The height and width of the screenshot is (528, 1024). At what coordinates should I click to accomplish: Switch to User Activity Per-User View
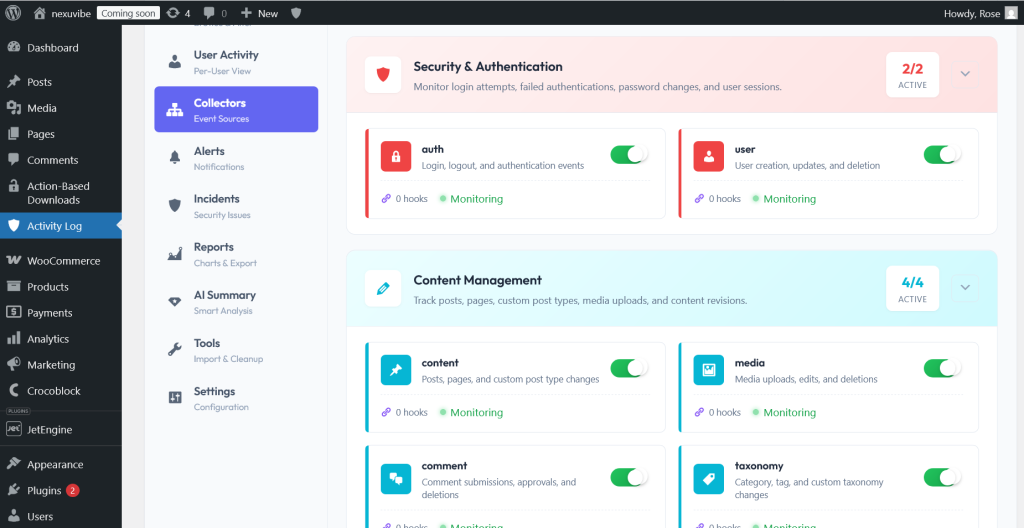pos(236,62)
